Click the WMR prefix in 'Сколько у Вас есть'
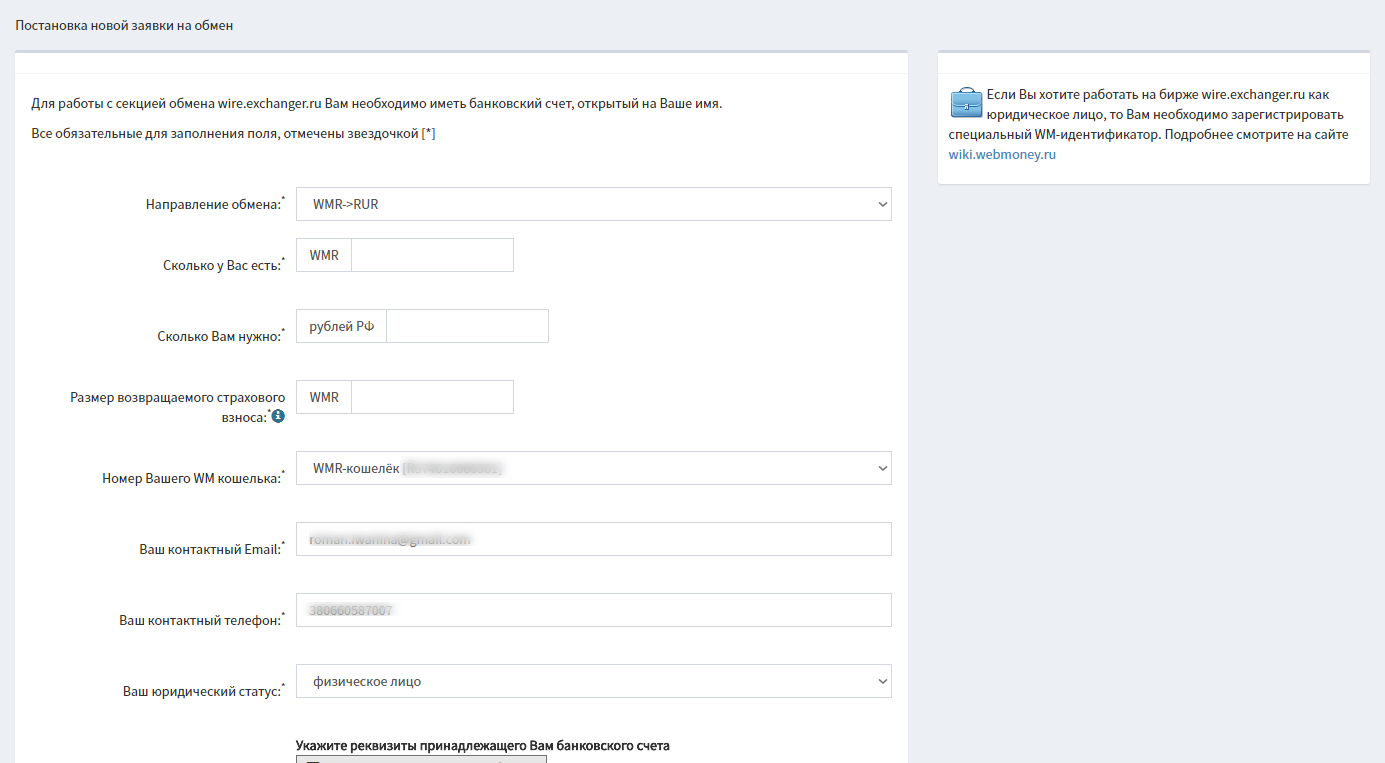1385x763 pixels. pos(324,255)
